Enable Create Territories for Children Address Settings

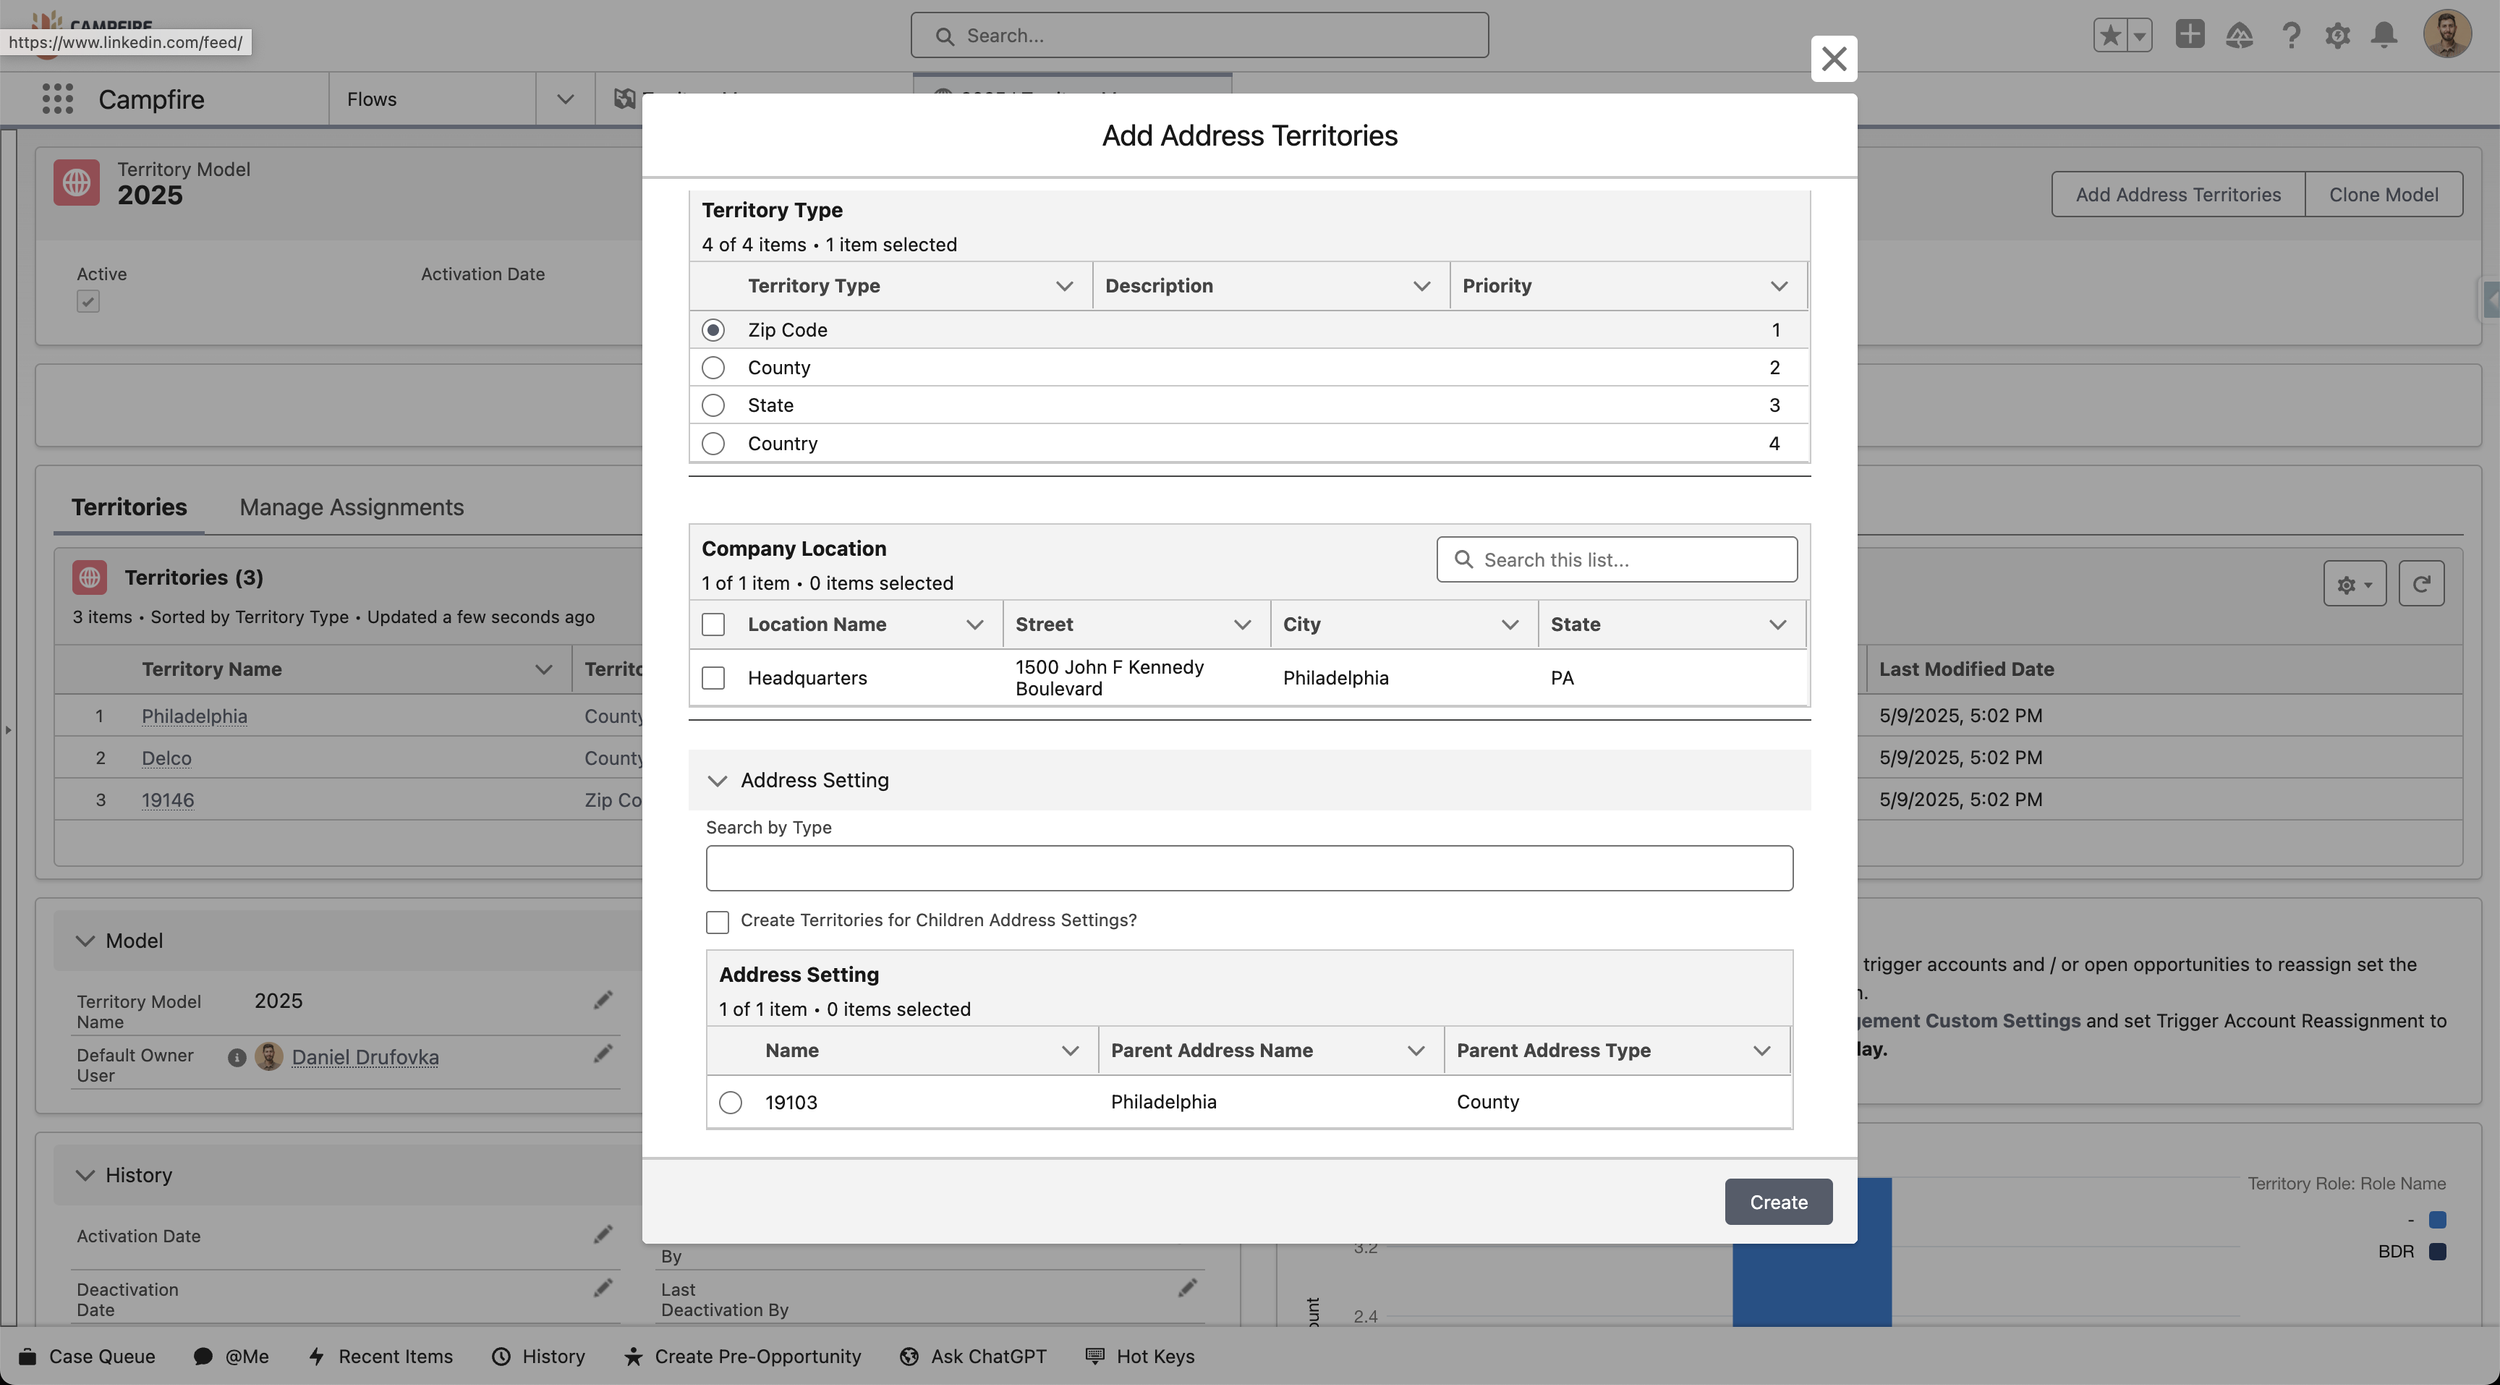coord(717,921)
